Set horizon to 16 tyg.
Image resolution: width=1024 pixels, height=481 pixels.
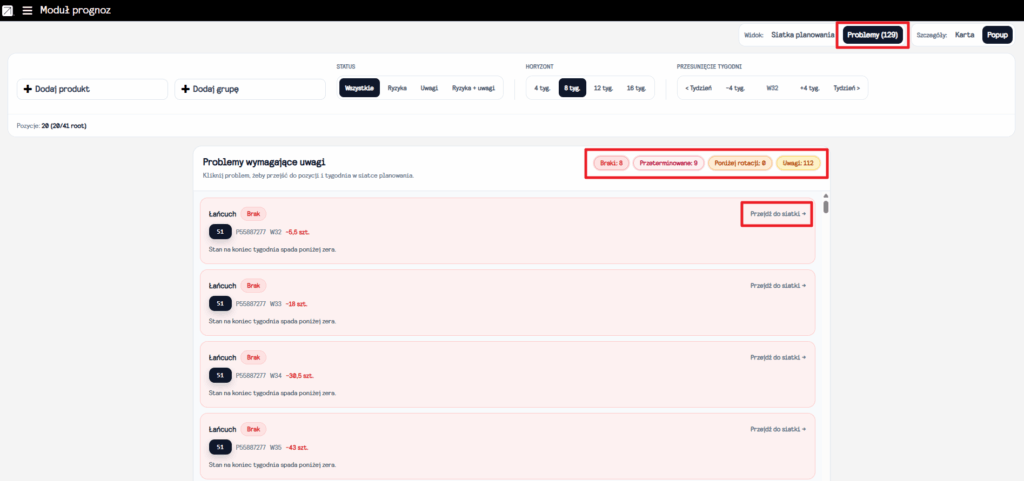click(x=636, y=88)
